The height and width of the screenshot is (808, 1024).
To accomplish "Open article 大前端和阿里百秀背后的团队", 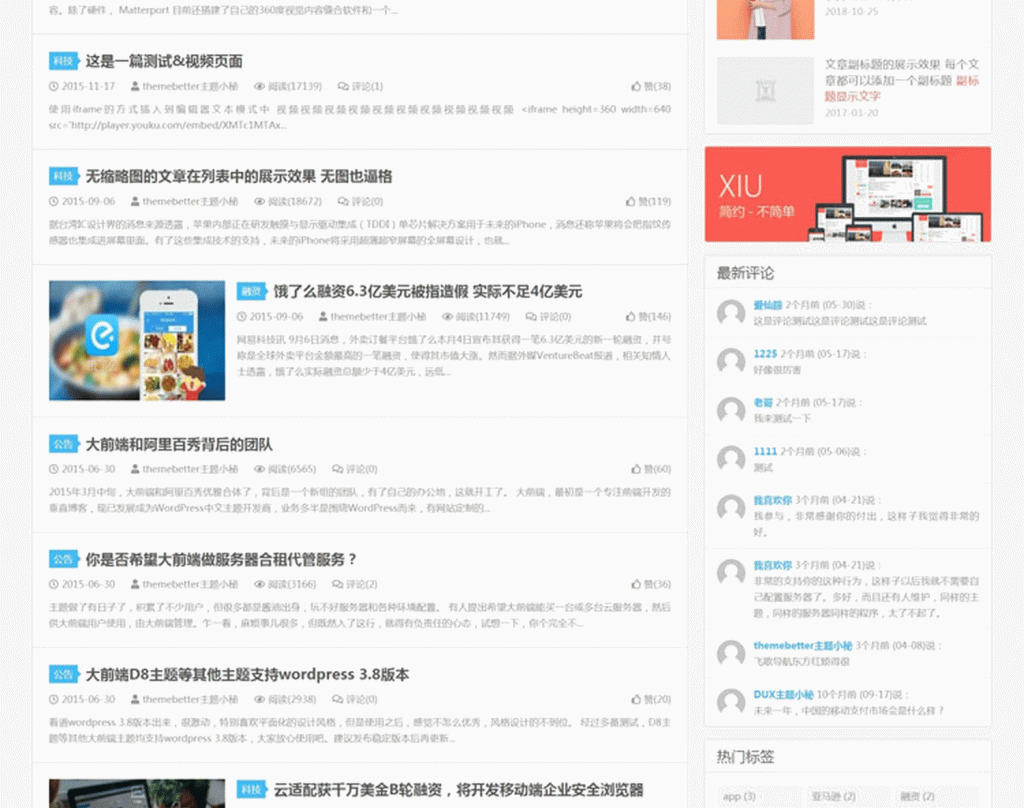I will pos(179,445).
